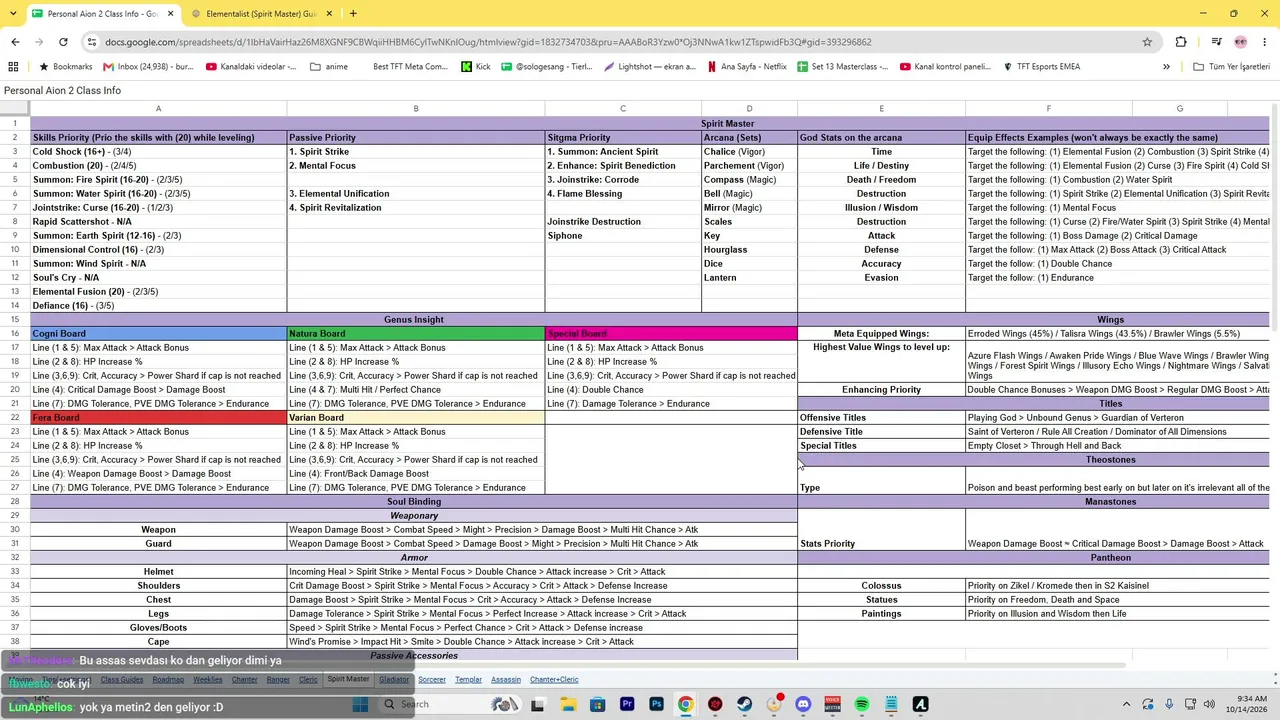Image resolution: width=1280 pixels, height=720 pixels.
Task: Bookmark this page with the star icon
Action: point(1147,42)
